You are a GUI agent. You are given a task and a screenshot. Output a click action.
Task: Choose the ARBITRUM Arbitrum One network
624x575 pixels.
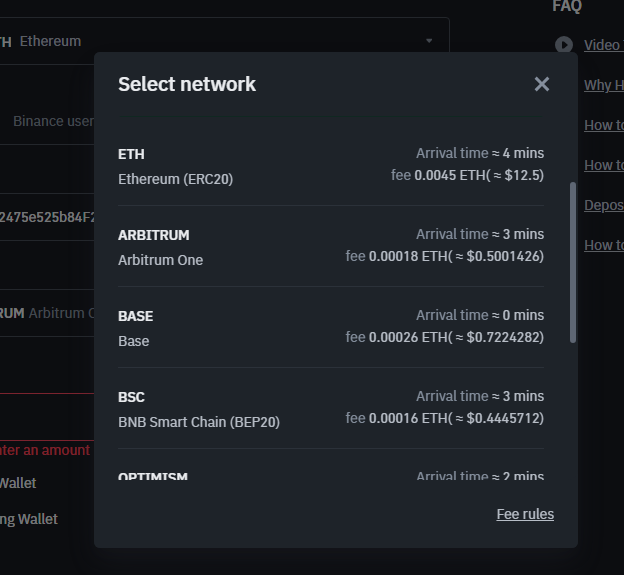pos(331,247)
